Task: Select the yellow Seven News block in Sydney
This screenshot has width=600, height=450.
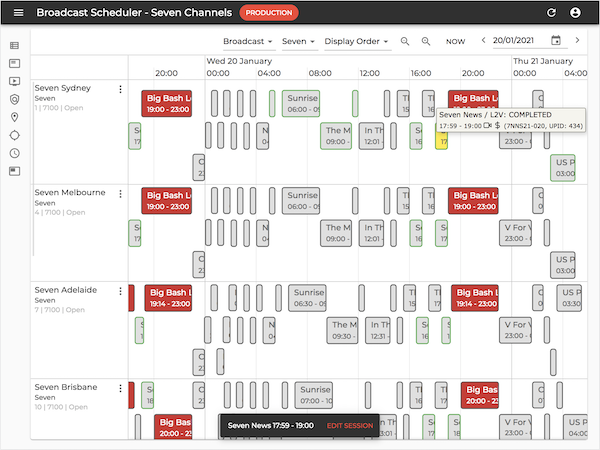Action: tap(441, 140)
